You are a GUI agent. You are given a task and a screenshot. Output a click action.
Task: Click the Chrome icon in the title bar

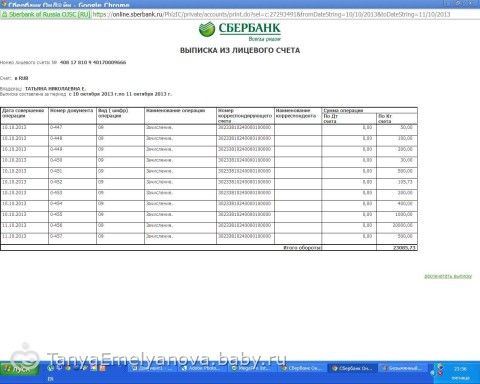(4, 4)
